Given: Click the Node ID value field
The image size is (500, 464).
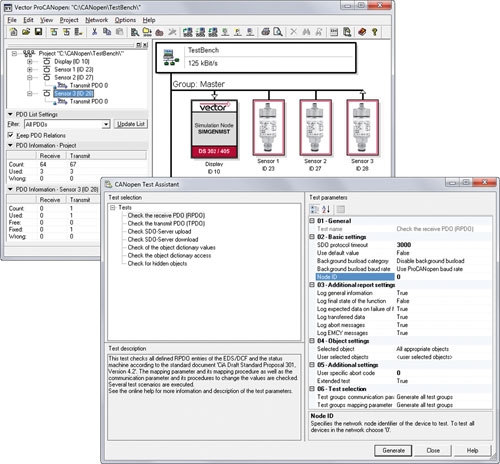Looking at the screenshot, I should pos(443,277).
